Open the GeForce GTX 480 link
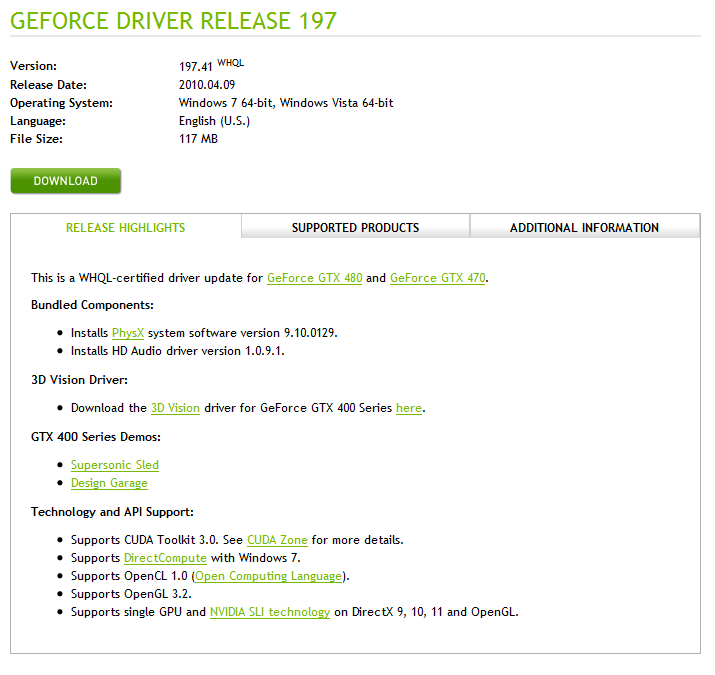This screenshot has height=675, width=715. [x=315, y=278]
